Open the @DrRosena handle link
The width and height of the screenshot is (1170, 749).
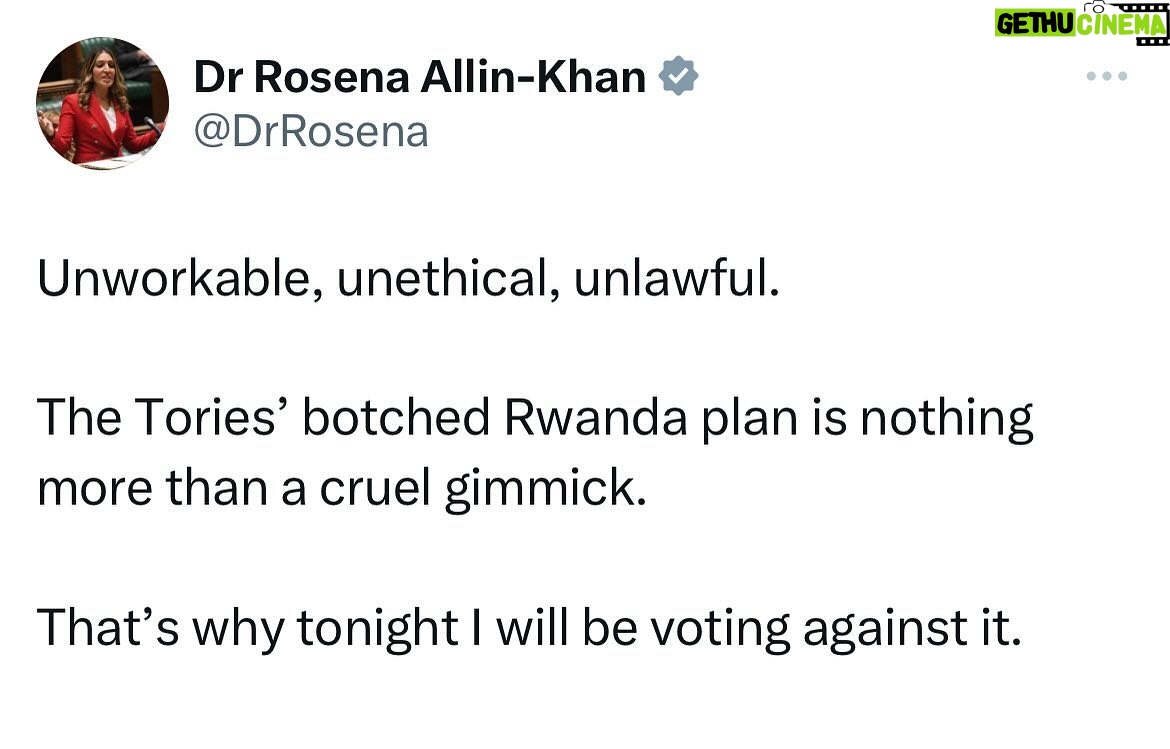311,132
